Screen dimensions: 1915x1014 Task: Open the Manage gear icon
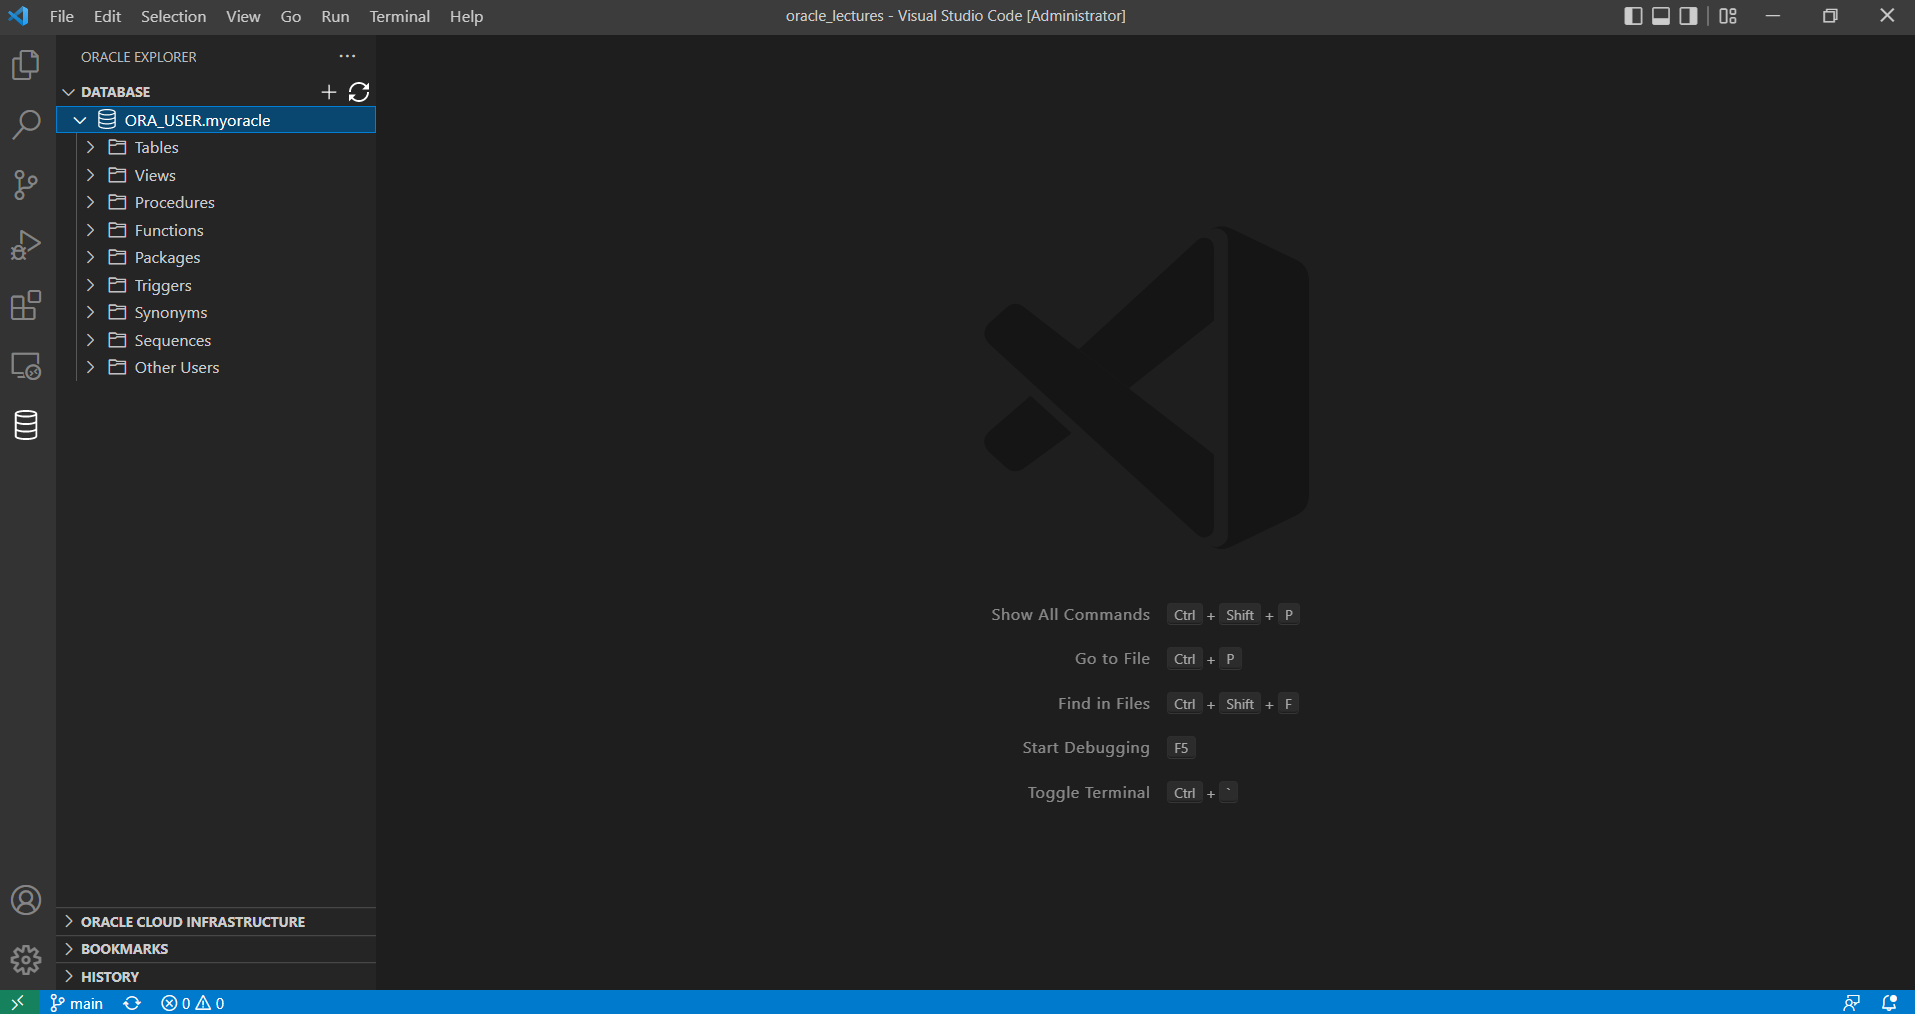click(26, 961)
